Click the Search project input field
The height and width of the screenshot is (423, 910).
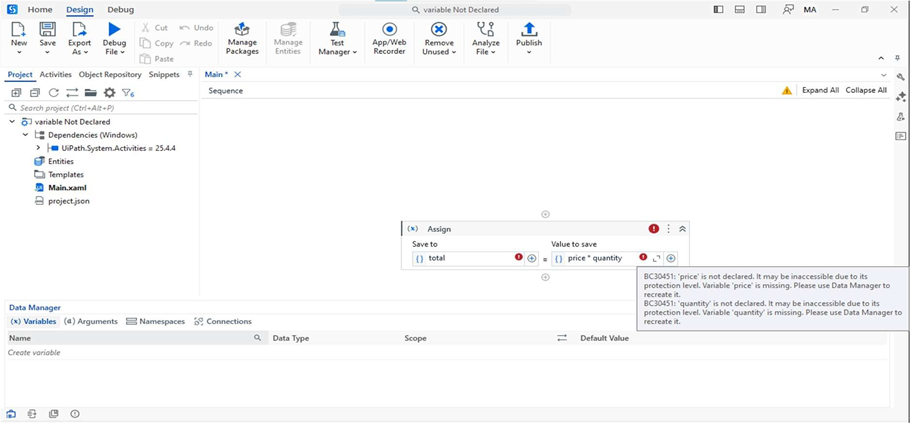(100, 108)
